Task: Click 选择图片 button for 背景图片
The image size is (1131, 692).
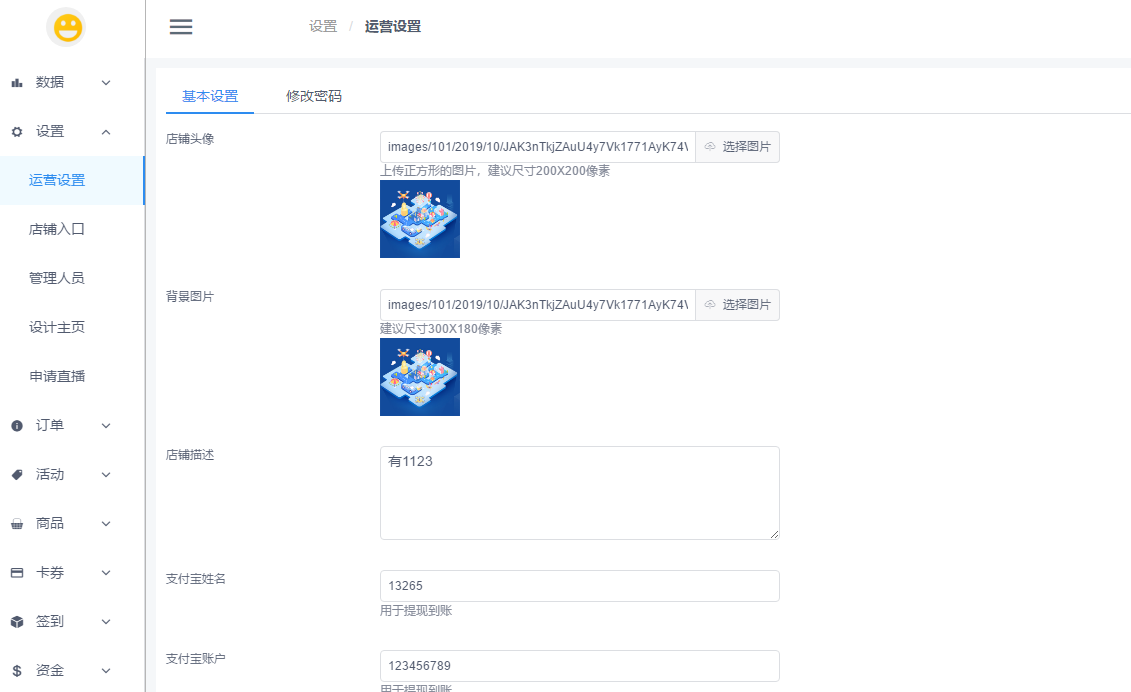Action: 737,305
